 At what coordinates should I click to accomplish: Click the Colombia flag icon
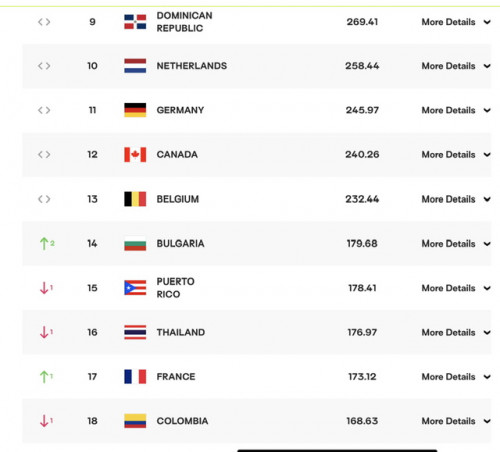point(135,421)
